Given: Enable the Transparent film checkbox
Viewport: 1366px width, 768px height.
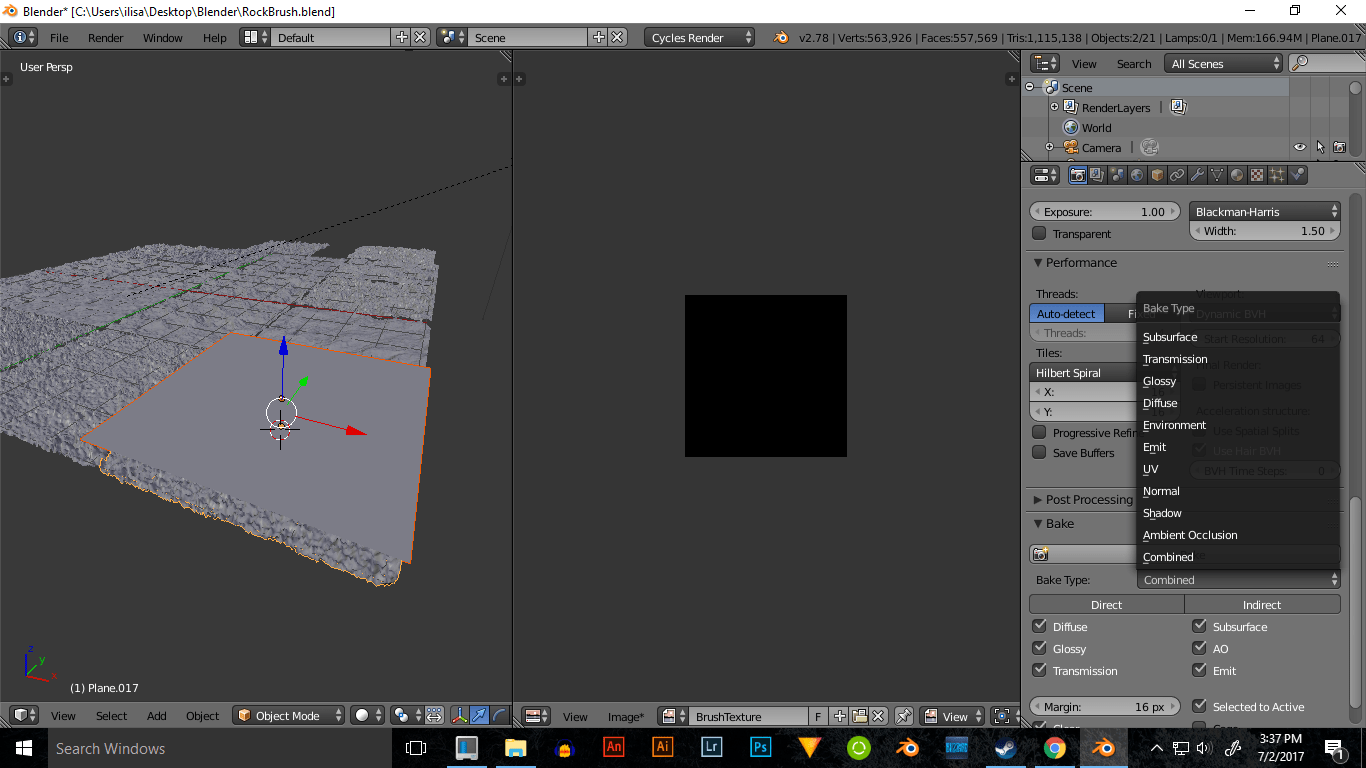Looking at the screenshot, I should (1039, 233).
